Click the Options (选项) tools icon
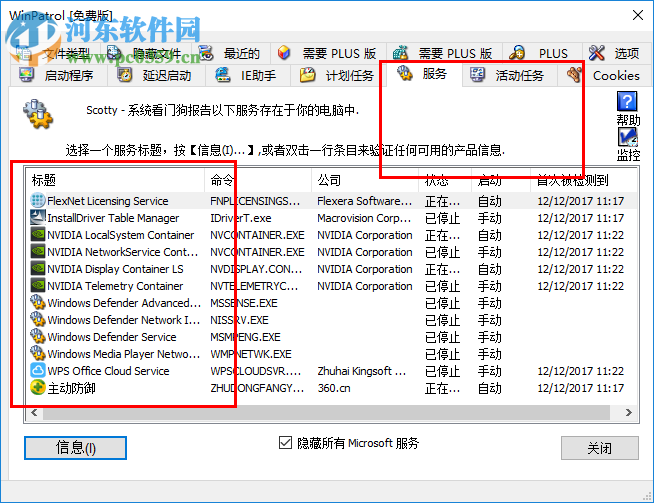Image resolution: width=654 pixels, height=503 pixels. pos(596,53)
